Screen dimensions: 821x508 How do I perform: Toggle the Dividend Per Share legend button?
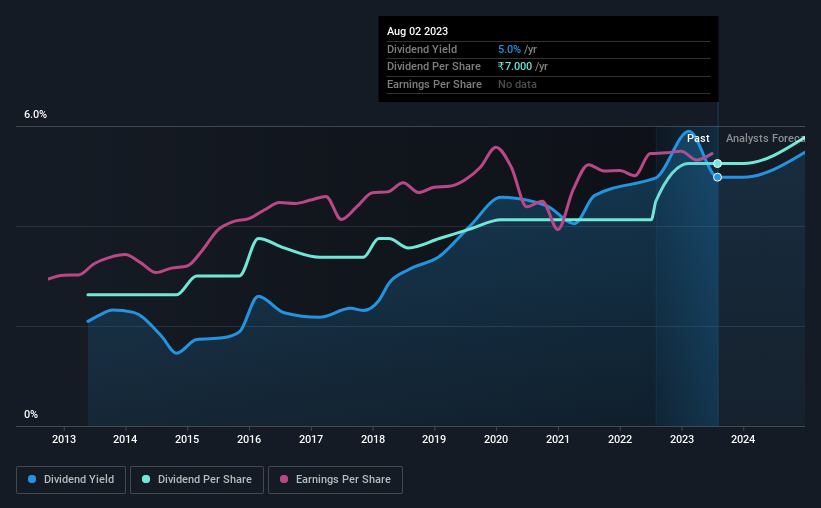coord(197,480)
